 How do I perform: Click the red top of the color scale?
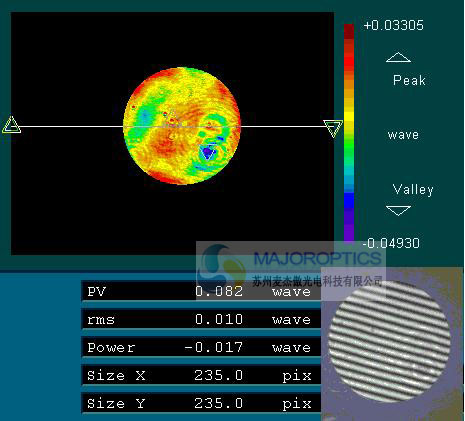pos(349,32)
